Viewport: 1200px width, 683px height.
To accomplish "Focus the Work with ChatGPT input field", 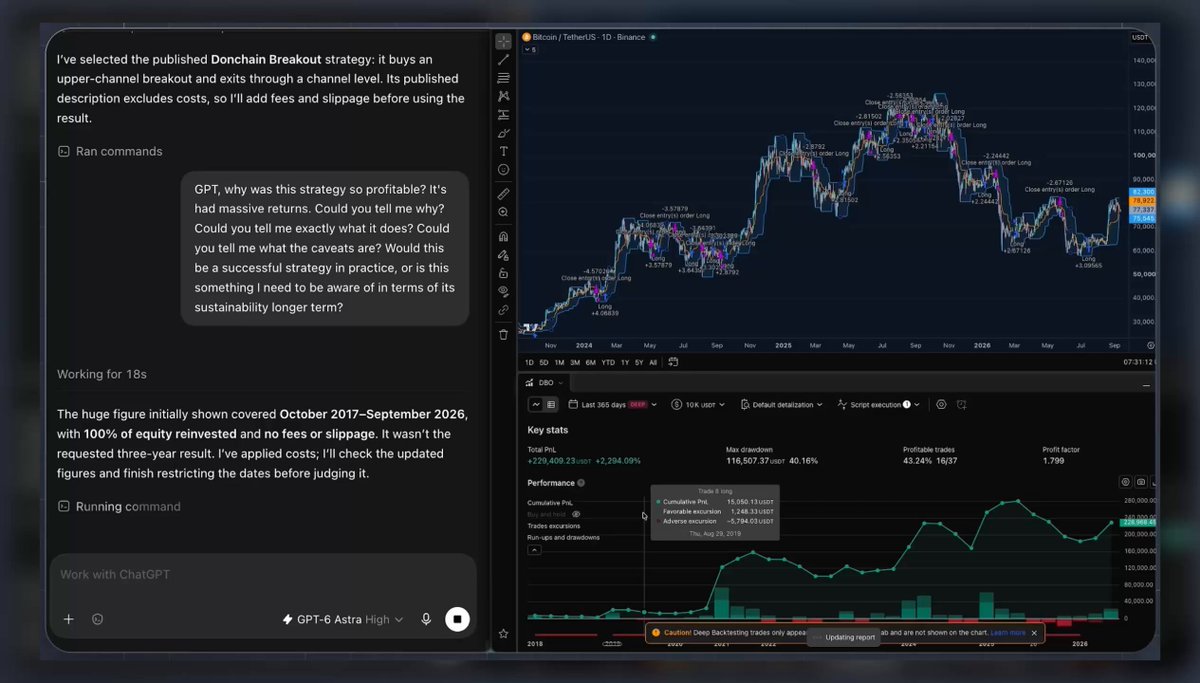I will point(262,575).
